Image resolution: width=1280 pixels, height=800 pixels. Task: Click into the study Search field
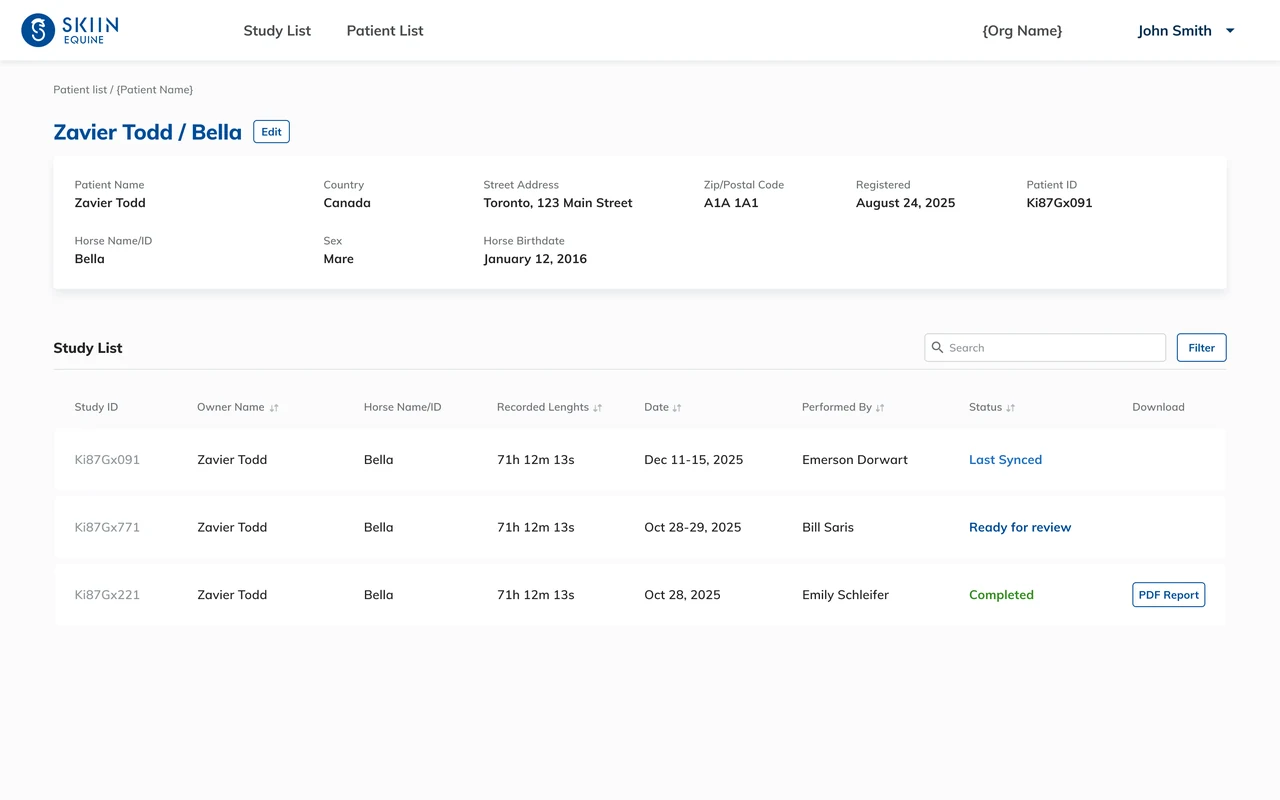pyautogui.click(x=1045, y=348)
